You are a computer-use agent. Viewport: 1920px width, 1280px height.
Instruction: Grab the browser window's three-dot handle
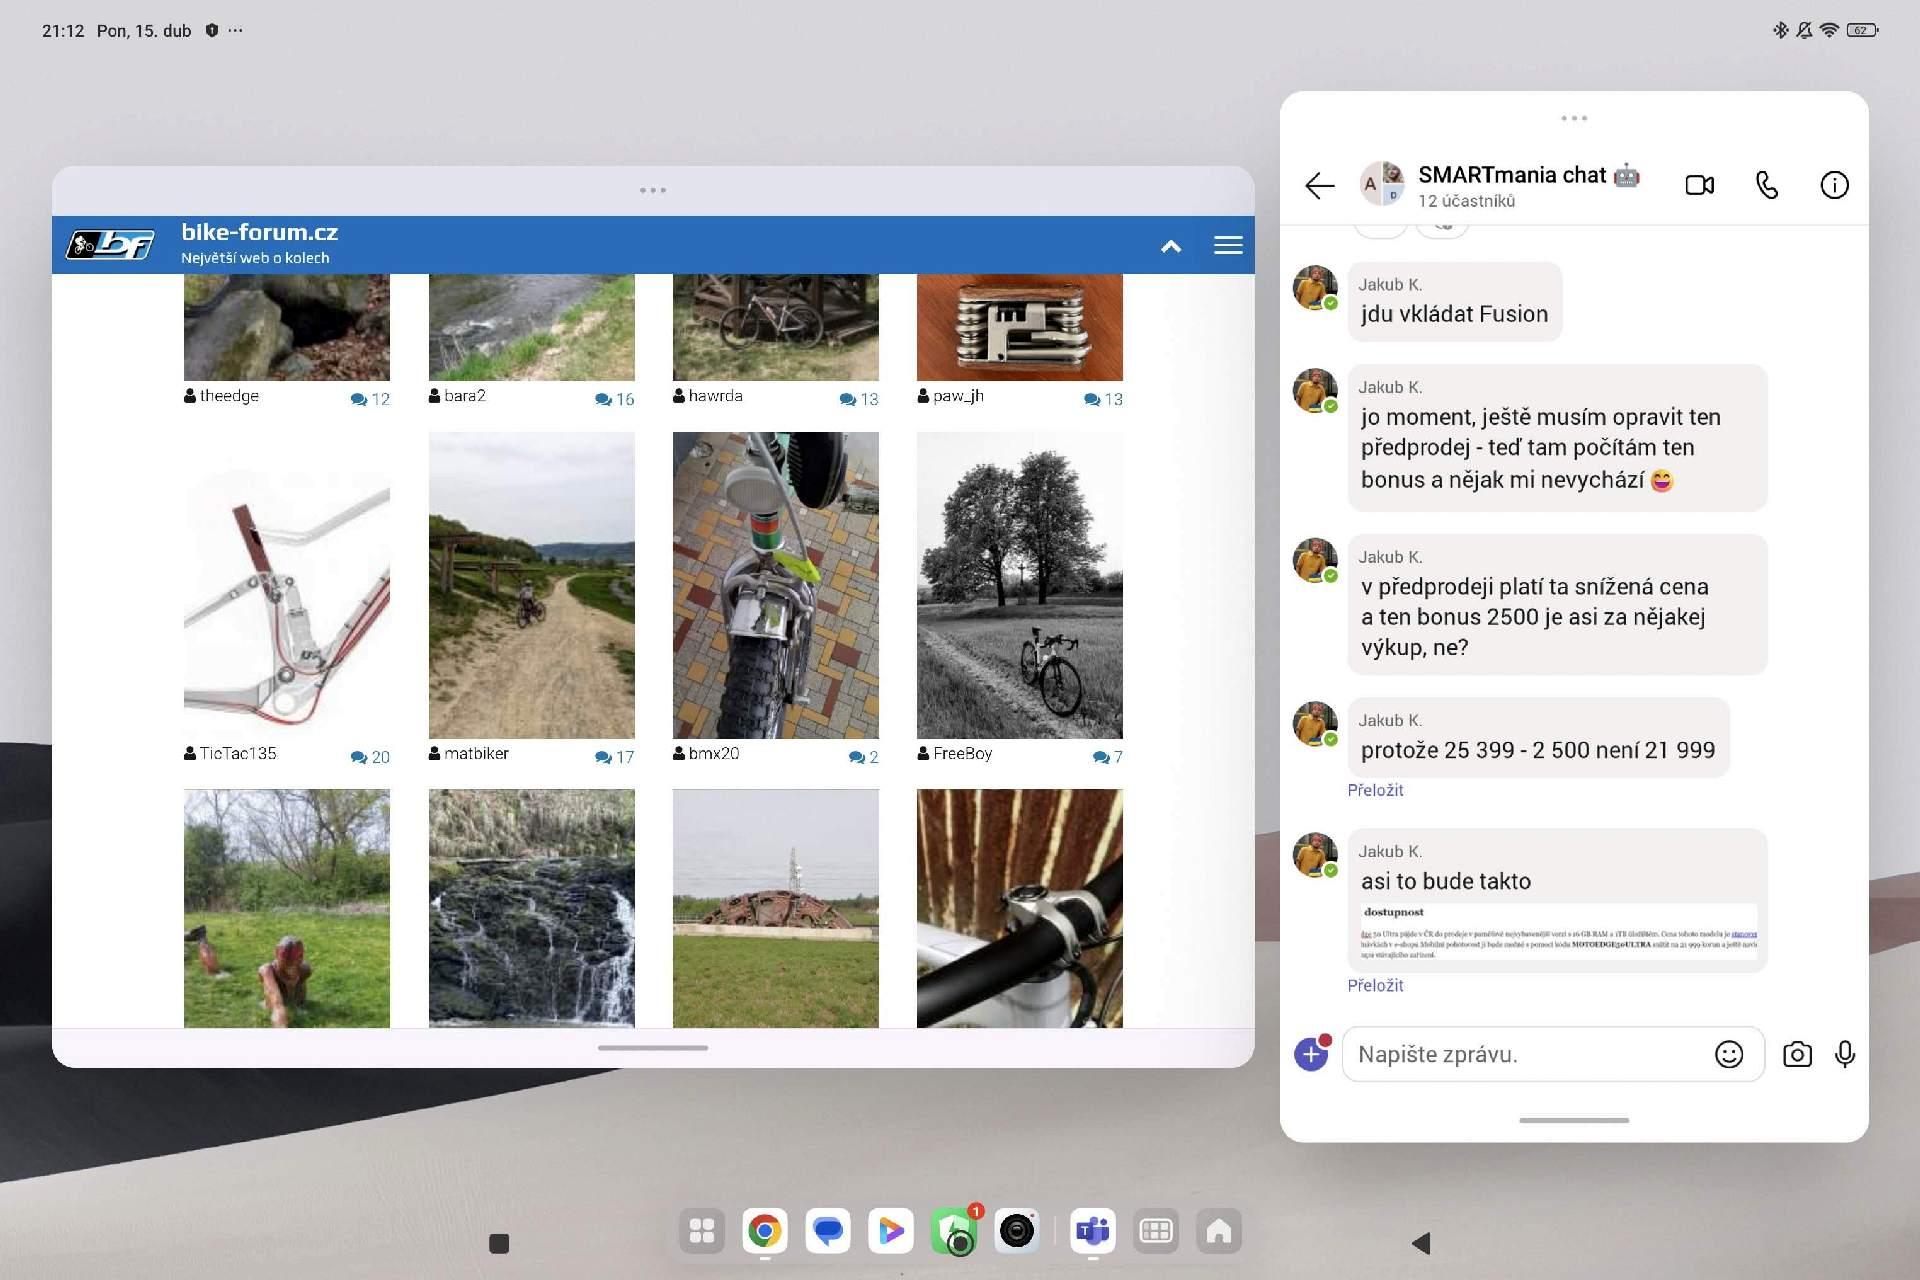(653, 190)
